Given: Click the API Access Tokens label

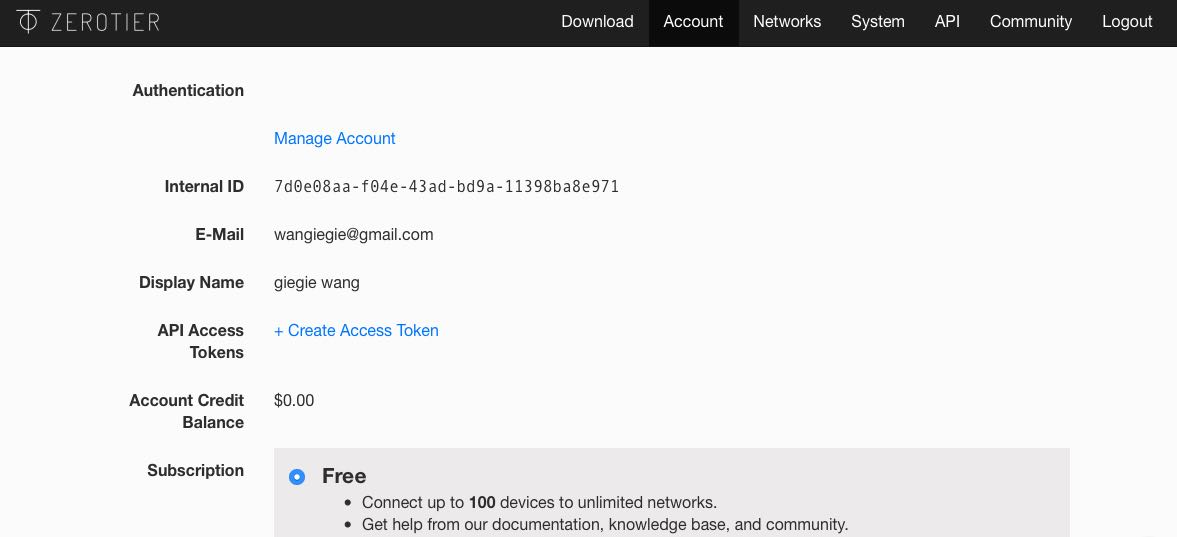Looking at the screenshot, I should pyautogui.click(x=200, y=342).
